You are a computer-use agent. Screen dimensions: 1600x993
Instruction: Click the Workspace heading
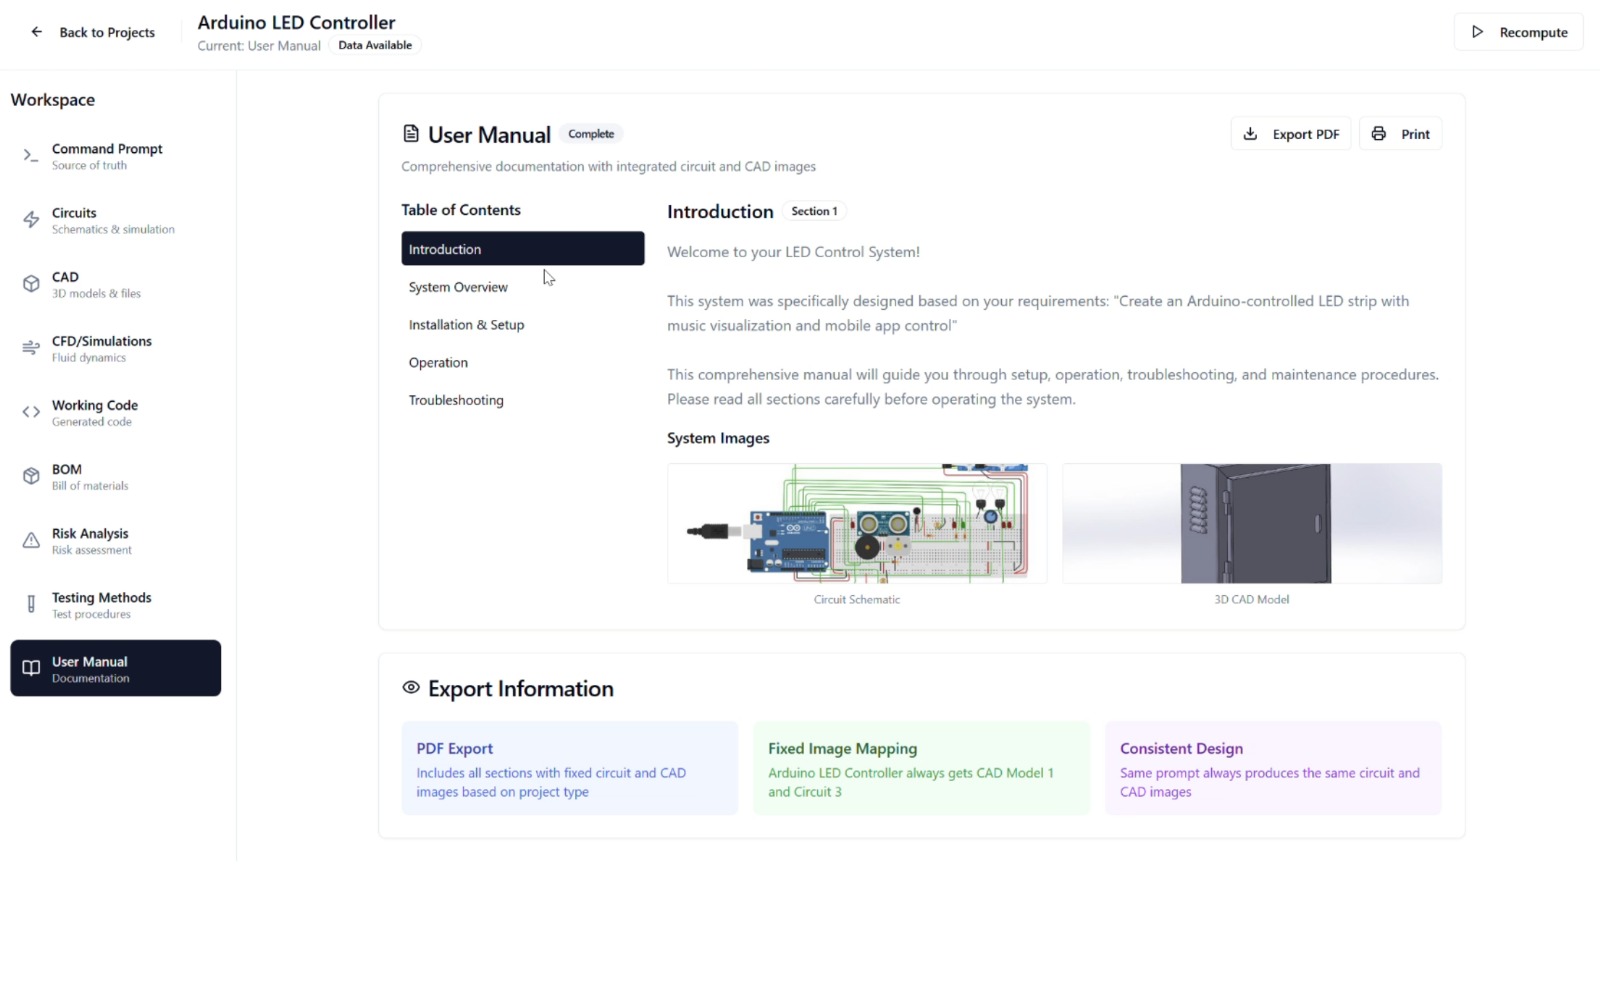pos(53,100)
